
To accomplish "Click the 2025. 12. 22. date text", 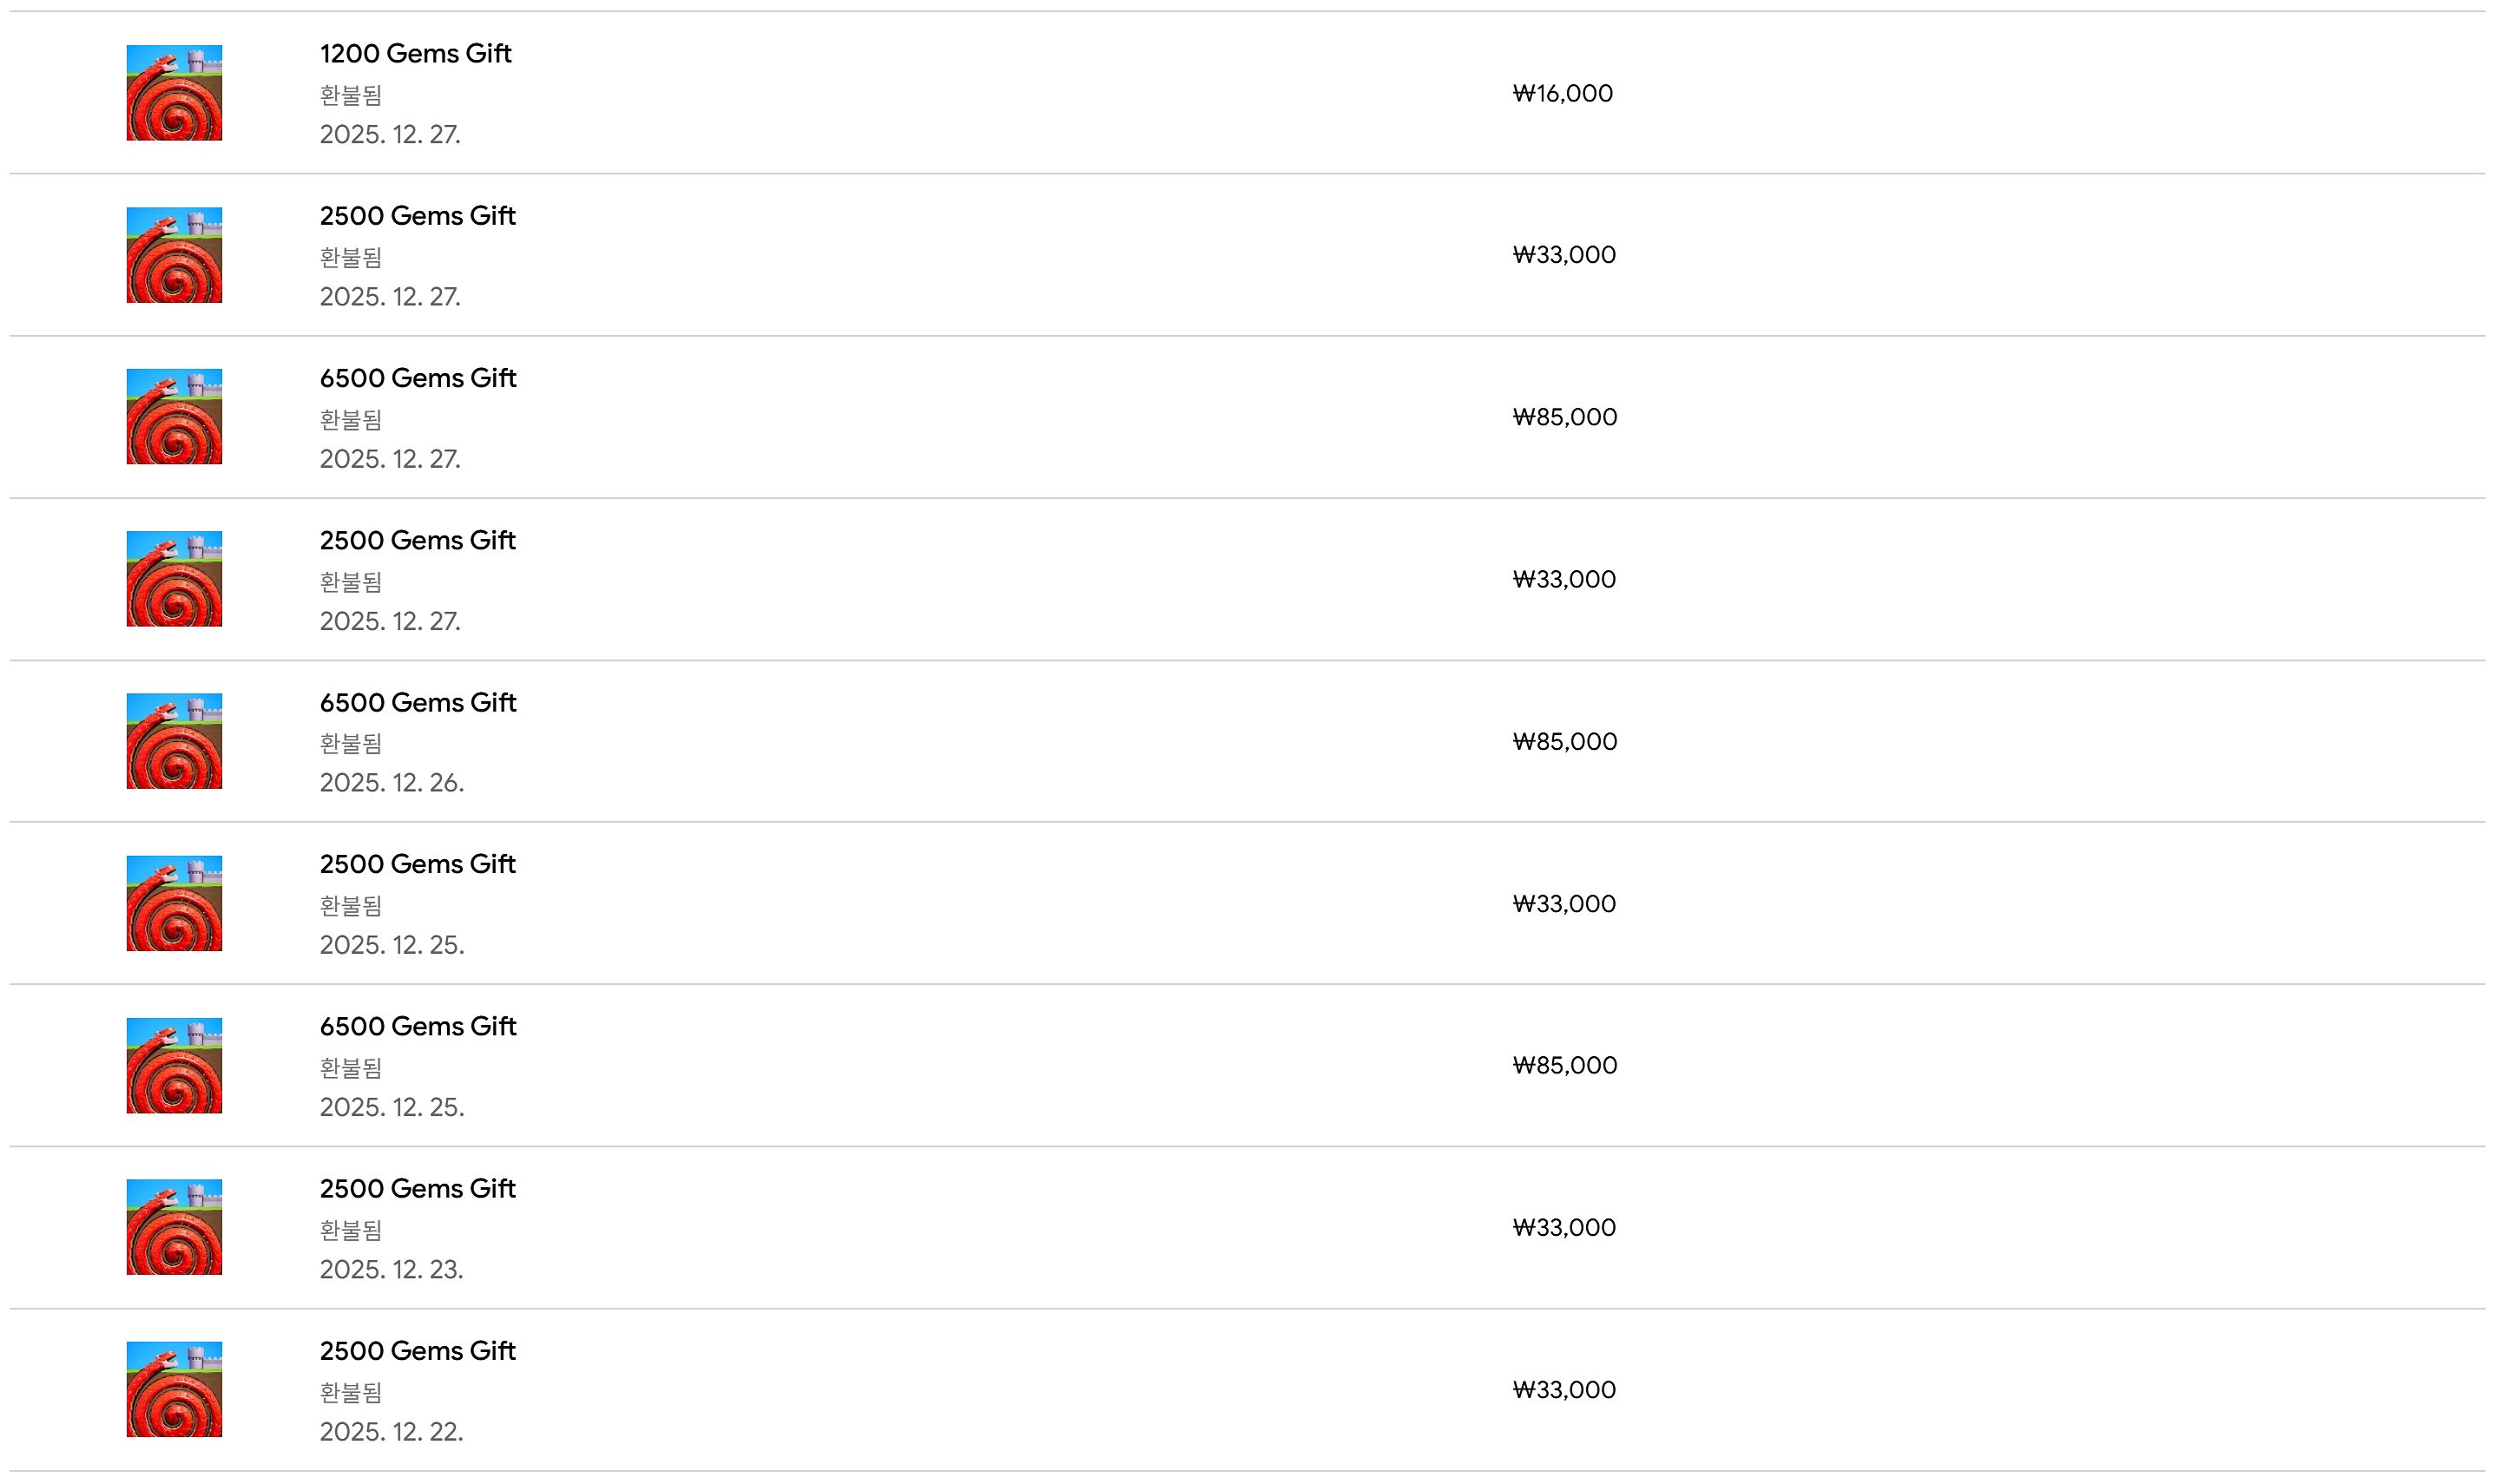I will 391,1431.
